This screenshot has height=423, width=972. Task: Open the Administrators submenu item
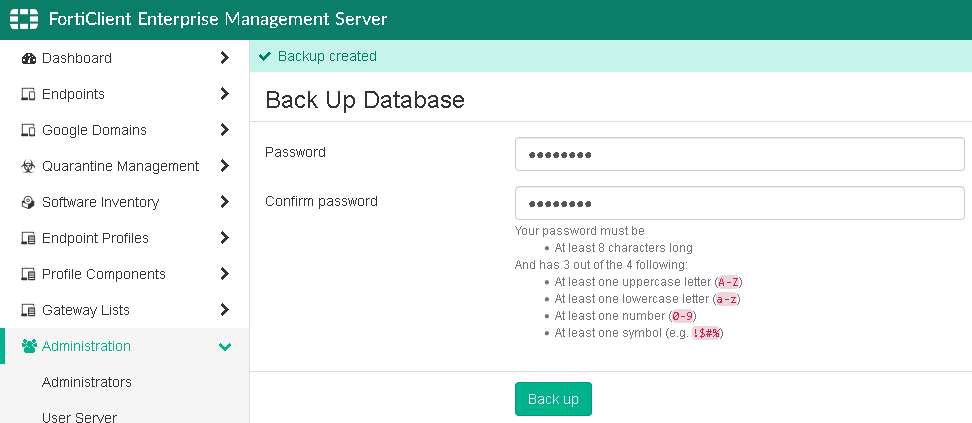87,382
